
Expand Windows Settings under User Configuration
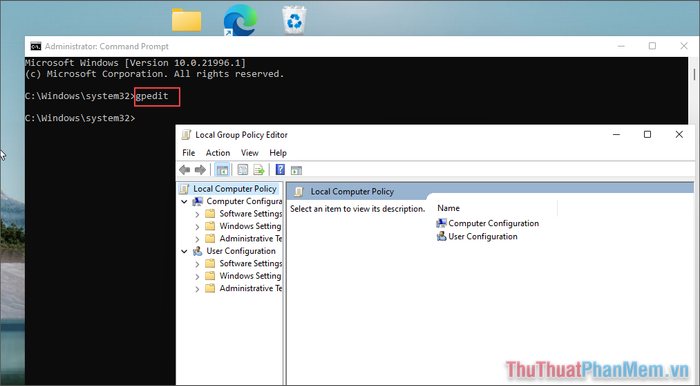click(197, 277)
